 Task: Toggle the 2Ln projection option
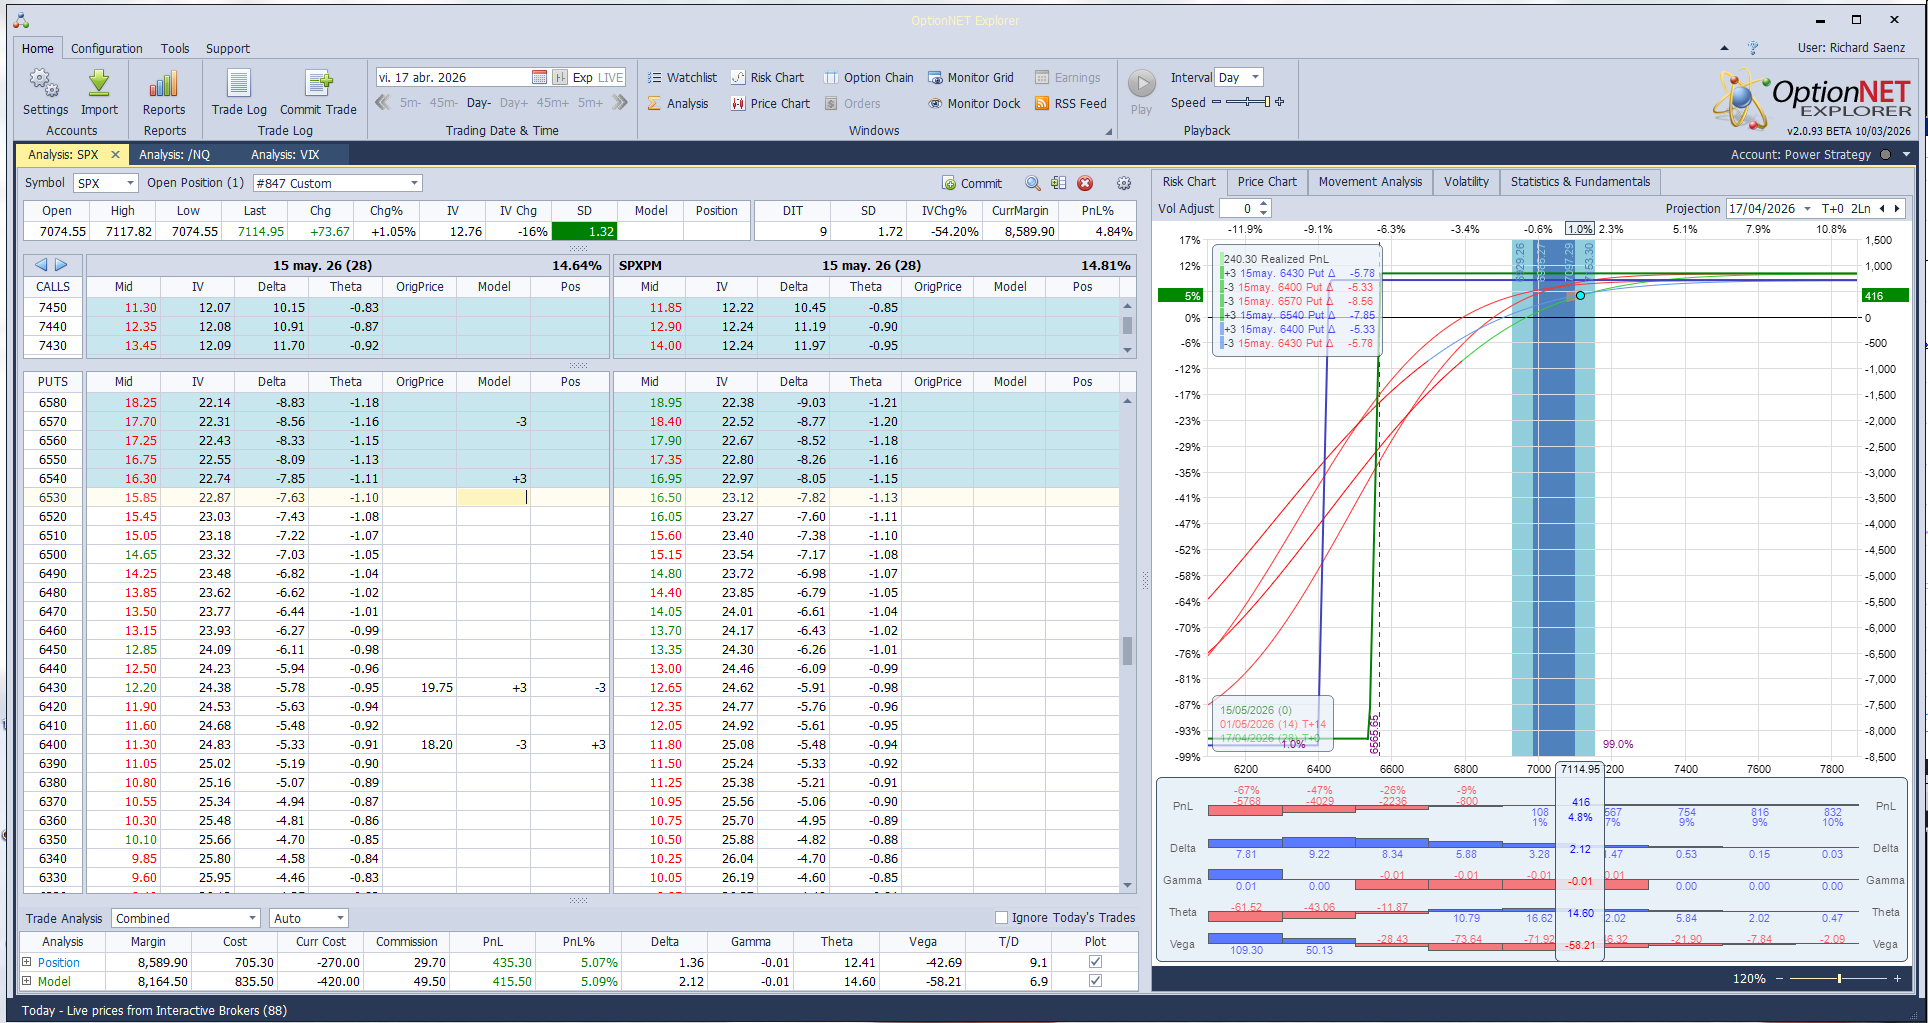pyautogui.click(x=1860, y=208)
